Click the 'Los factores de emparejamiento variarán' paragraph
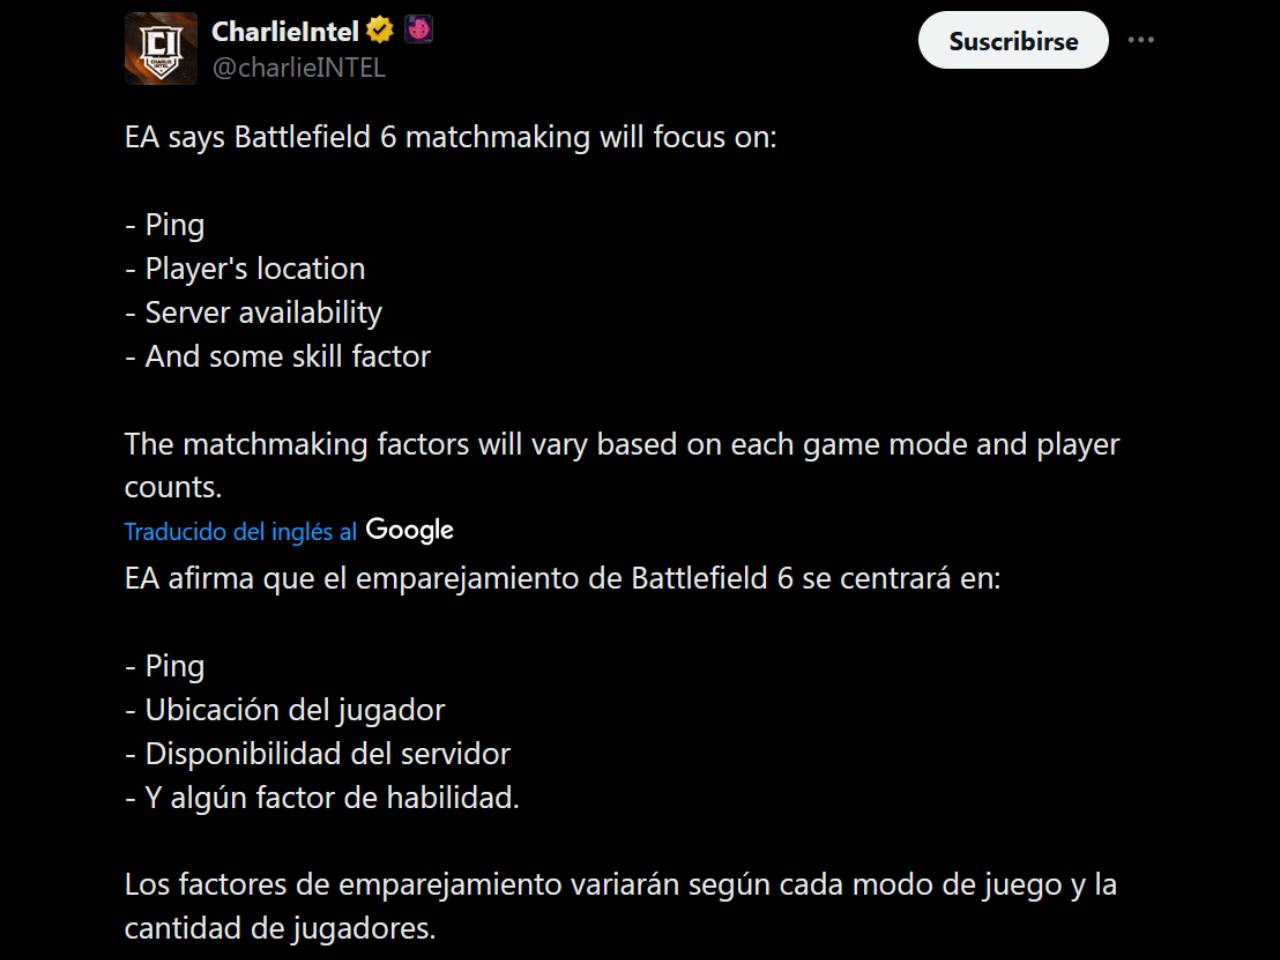The width and height of the screenshot is (1280, 960). click(x=620, y=906)
